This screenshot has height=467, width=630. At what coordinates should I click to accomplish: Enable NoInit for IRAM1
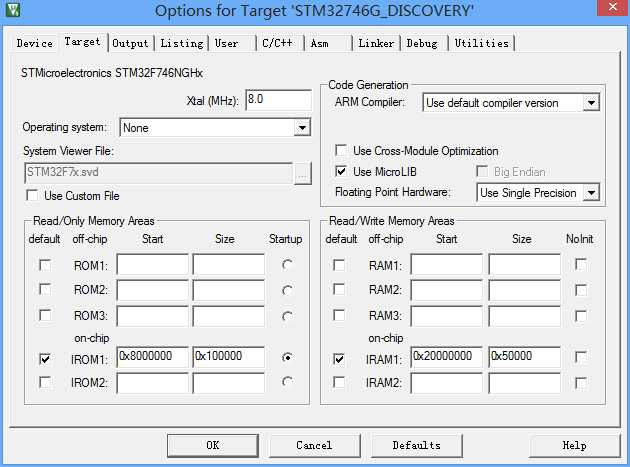click(x=581, y=357)
